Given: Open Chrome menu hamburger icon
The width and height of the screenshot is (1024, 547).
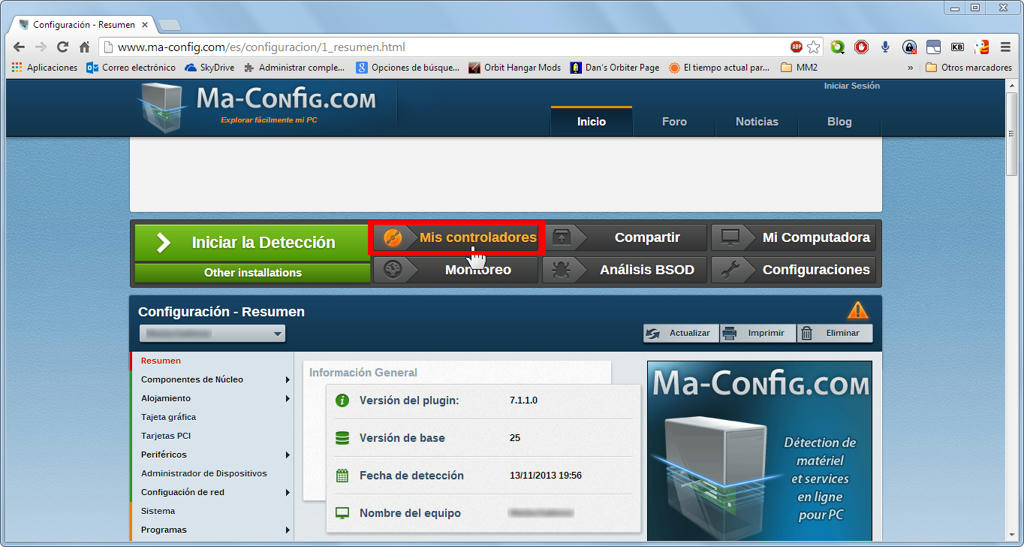Looking at the screenshot, I should 1006,47.
